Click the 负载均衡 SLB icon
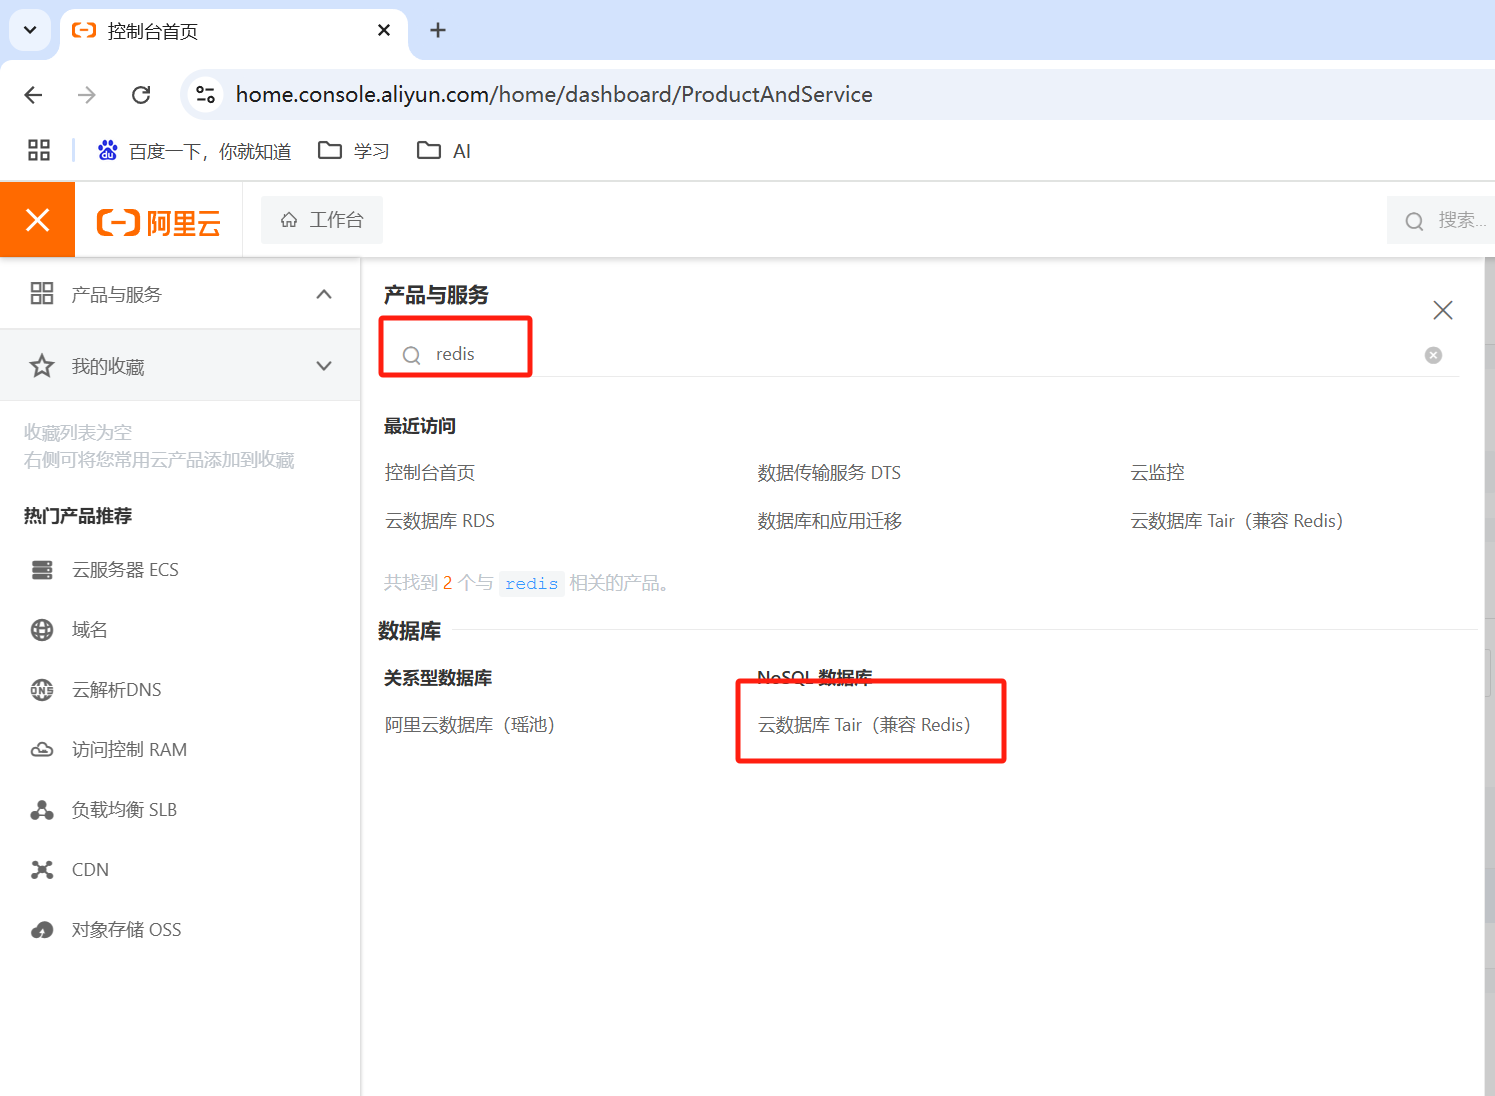1495x1096 pixels. tap(41, 809)
